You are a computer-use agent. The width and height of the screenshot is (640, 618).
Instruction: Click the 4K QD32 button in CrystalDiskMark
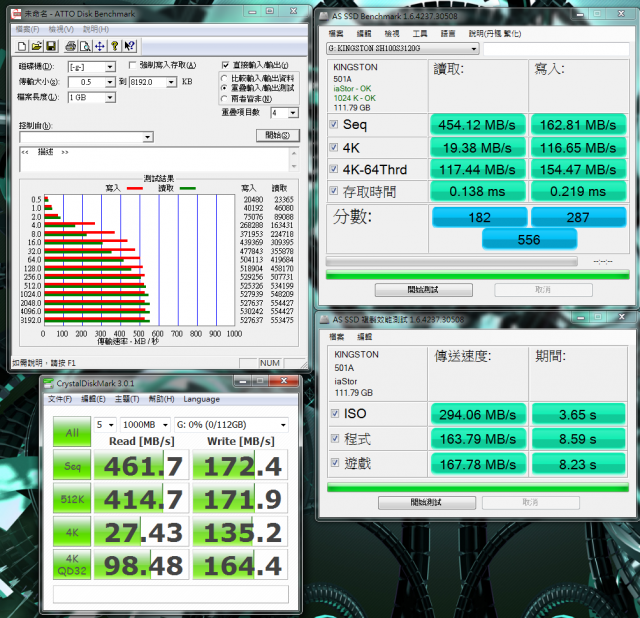[72, 565]
